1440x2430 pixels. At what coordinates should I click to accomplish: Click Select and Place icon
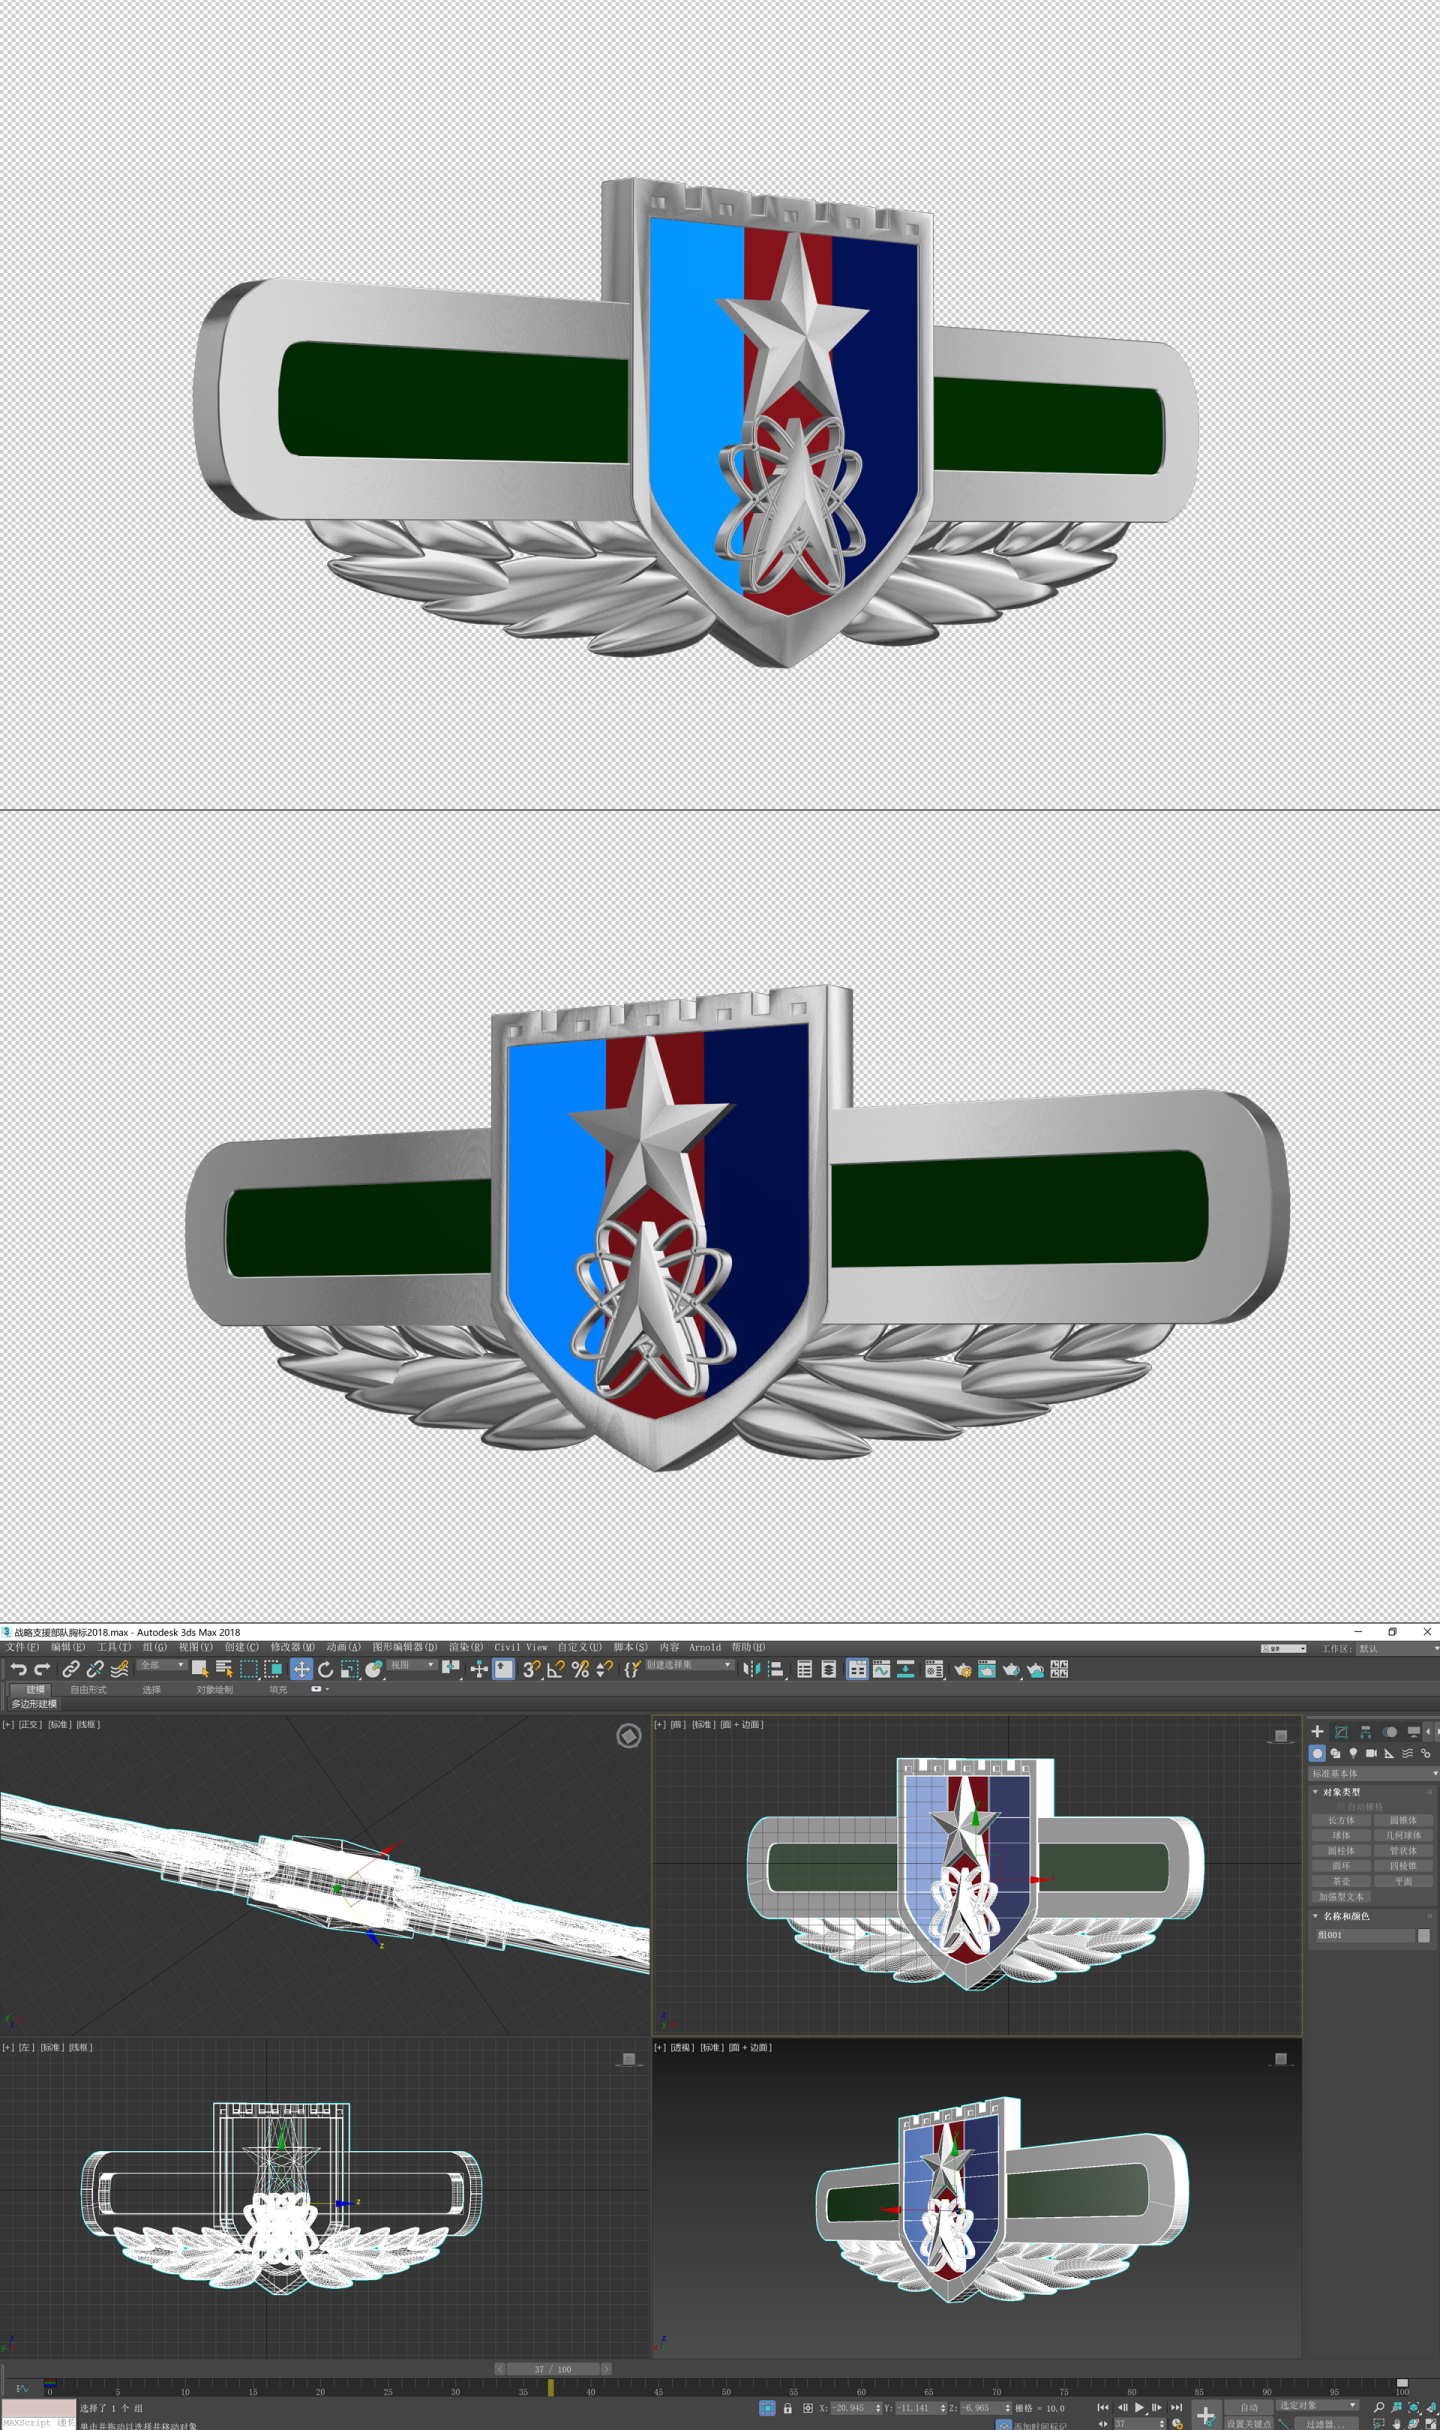[374, 1669]
